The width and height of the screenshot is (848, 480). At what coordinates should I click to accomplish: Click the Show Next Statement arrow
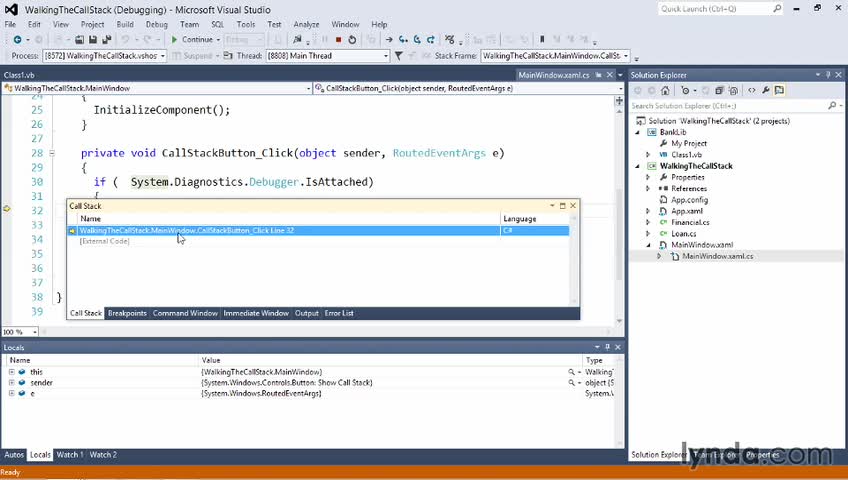point(389,39)
